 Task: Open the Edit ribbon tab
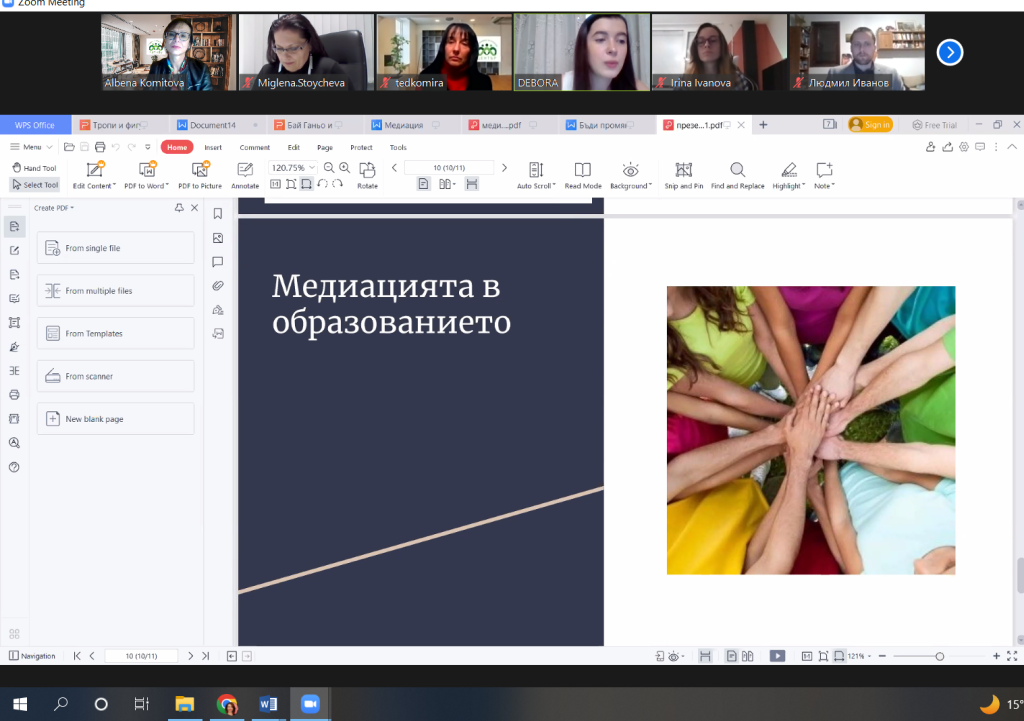[x=294, y=148]
